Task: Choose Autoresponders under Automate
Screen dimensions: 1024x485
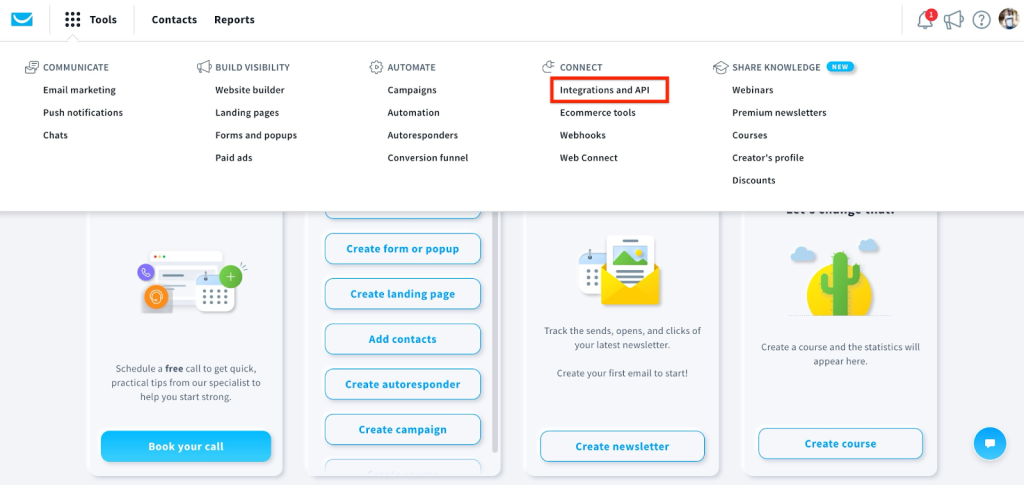Action: point(422,135)
